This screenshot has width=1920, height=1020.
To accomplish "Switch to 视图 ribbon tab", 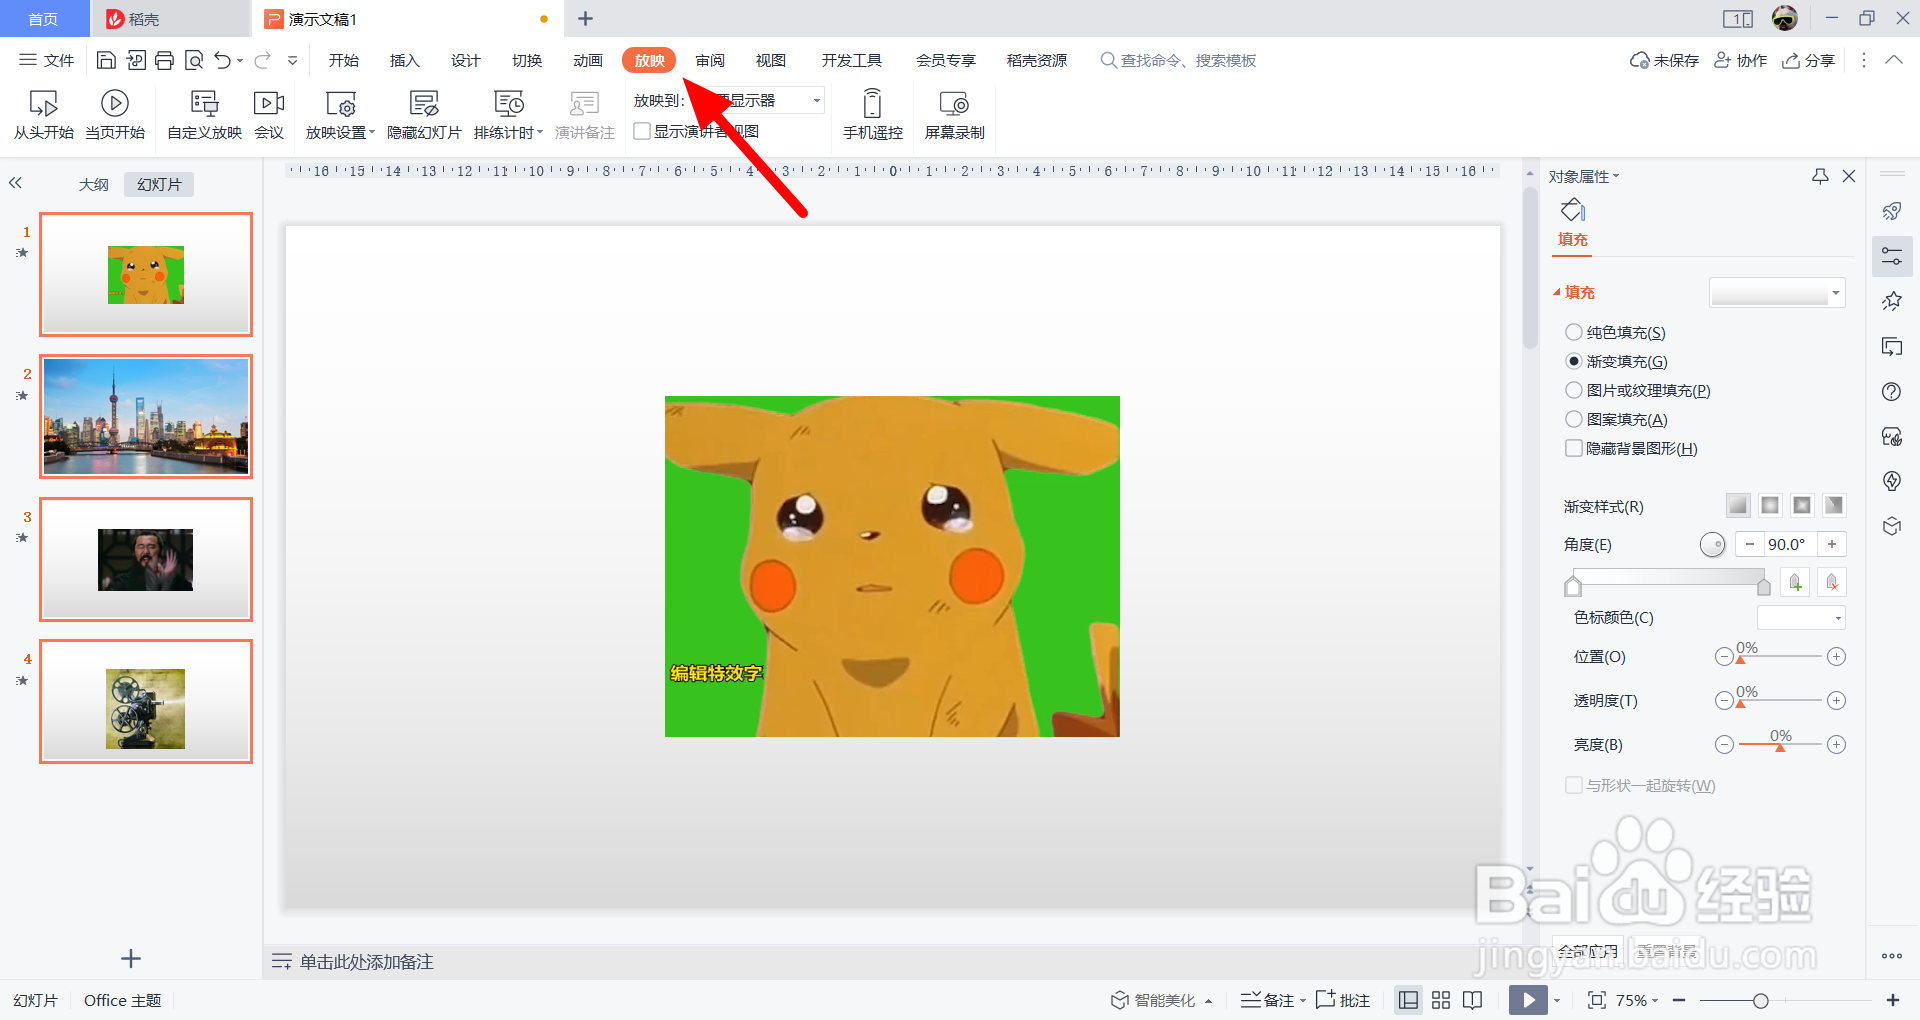I will [x=771, y=60].
